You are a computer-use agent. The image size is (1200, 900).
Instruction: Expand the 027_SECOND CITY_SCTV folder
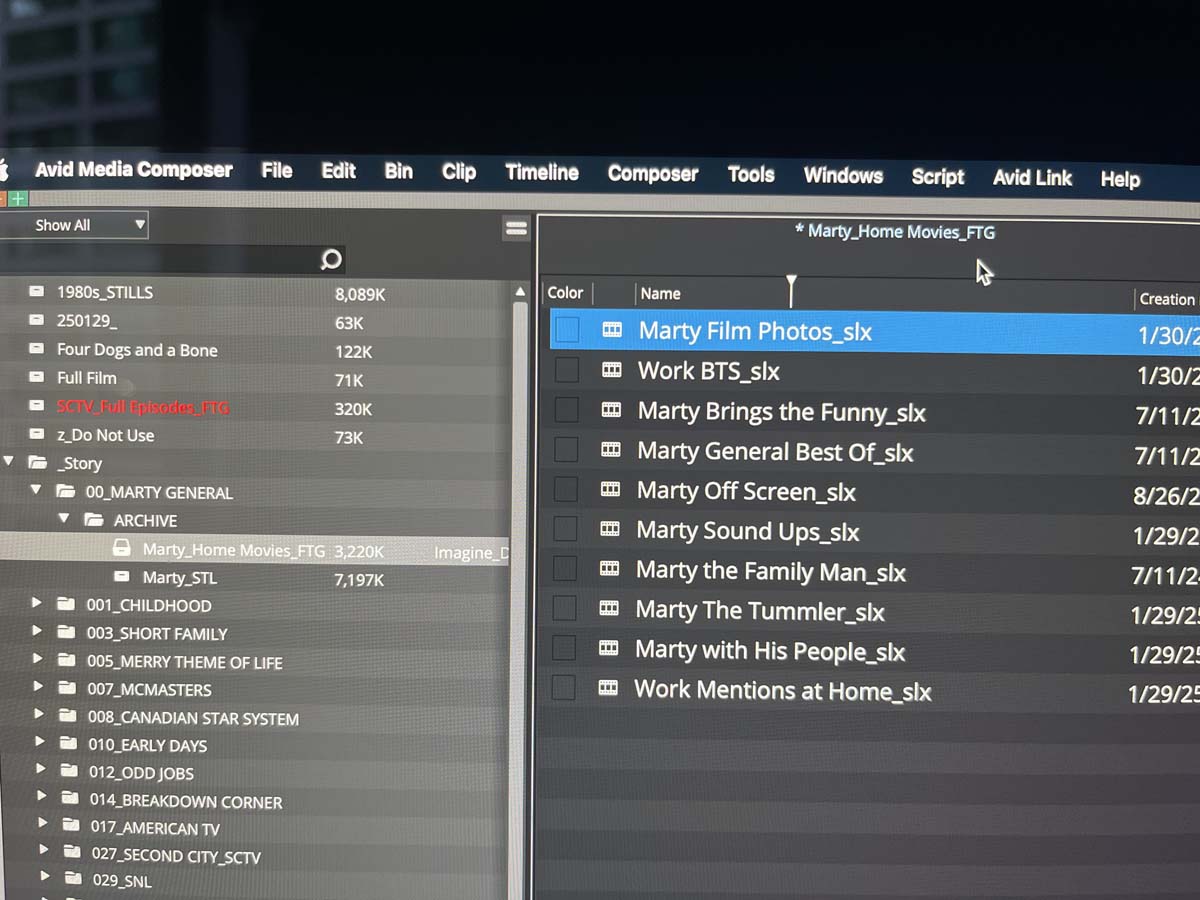pyautogui.click(x=45, y=850)
